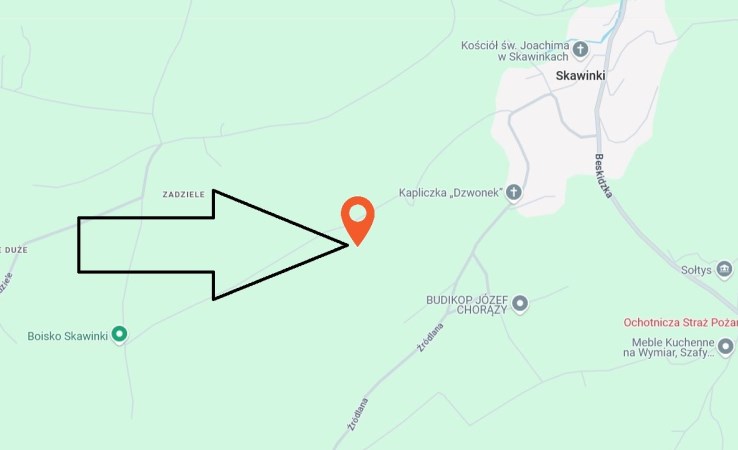Viewport: 738px width, 450px height.
Task: Click the BUDIKOP JÓZEF CHORĄŻY text label
Action: [x=467, y=305]
